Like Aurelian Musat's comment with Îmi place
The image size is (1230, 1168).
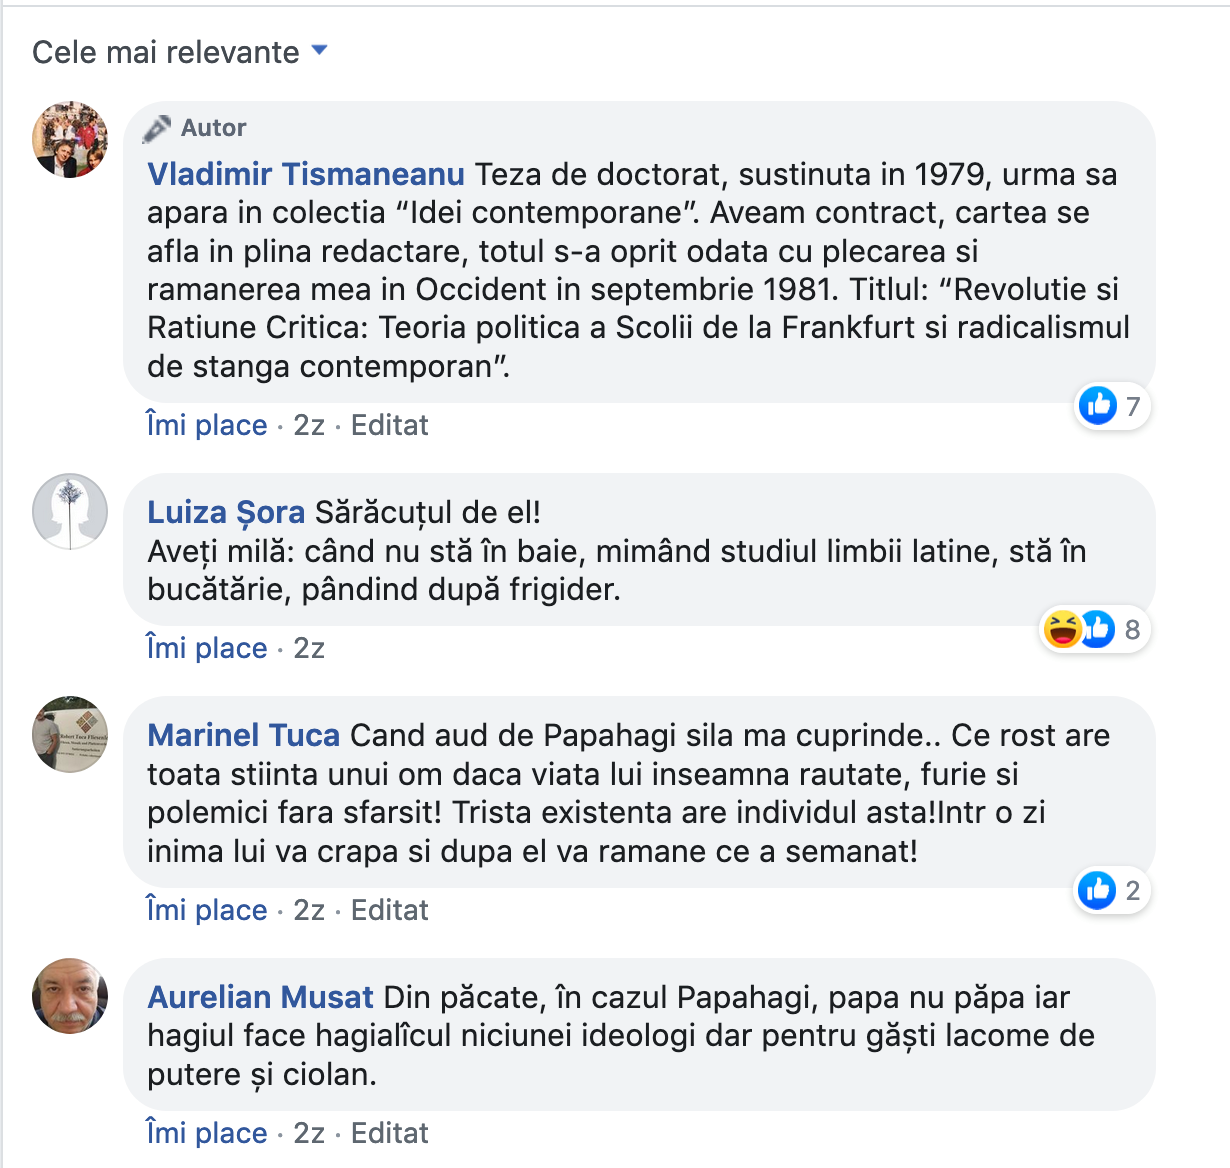(207, 1133)
